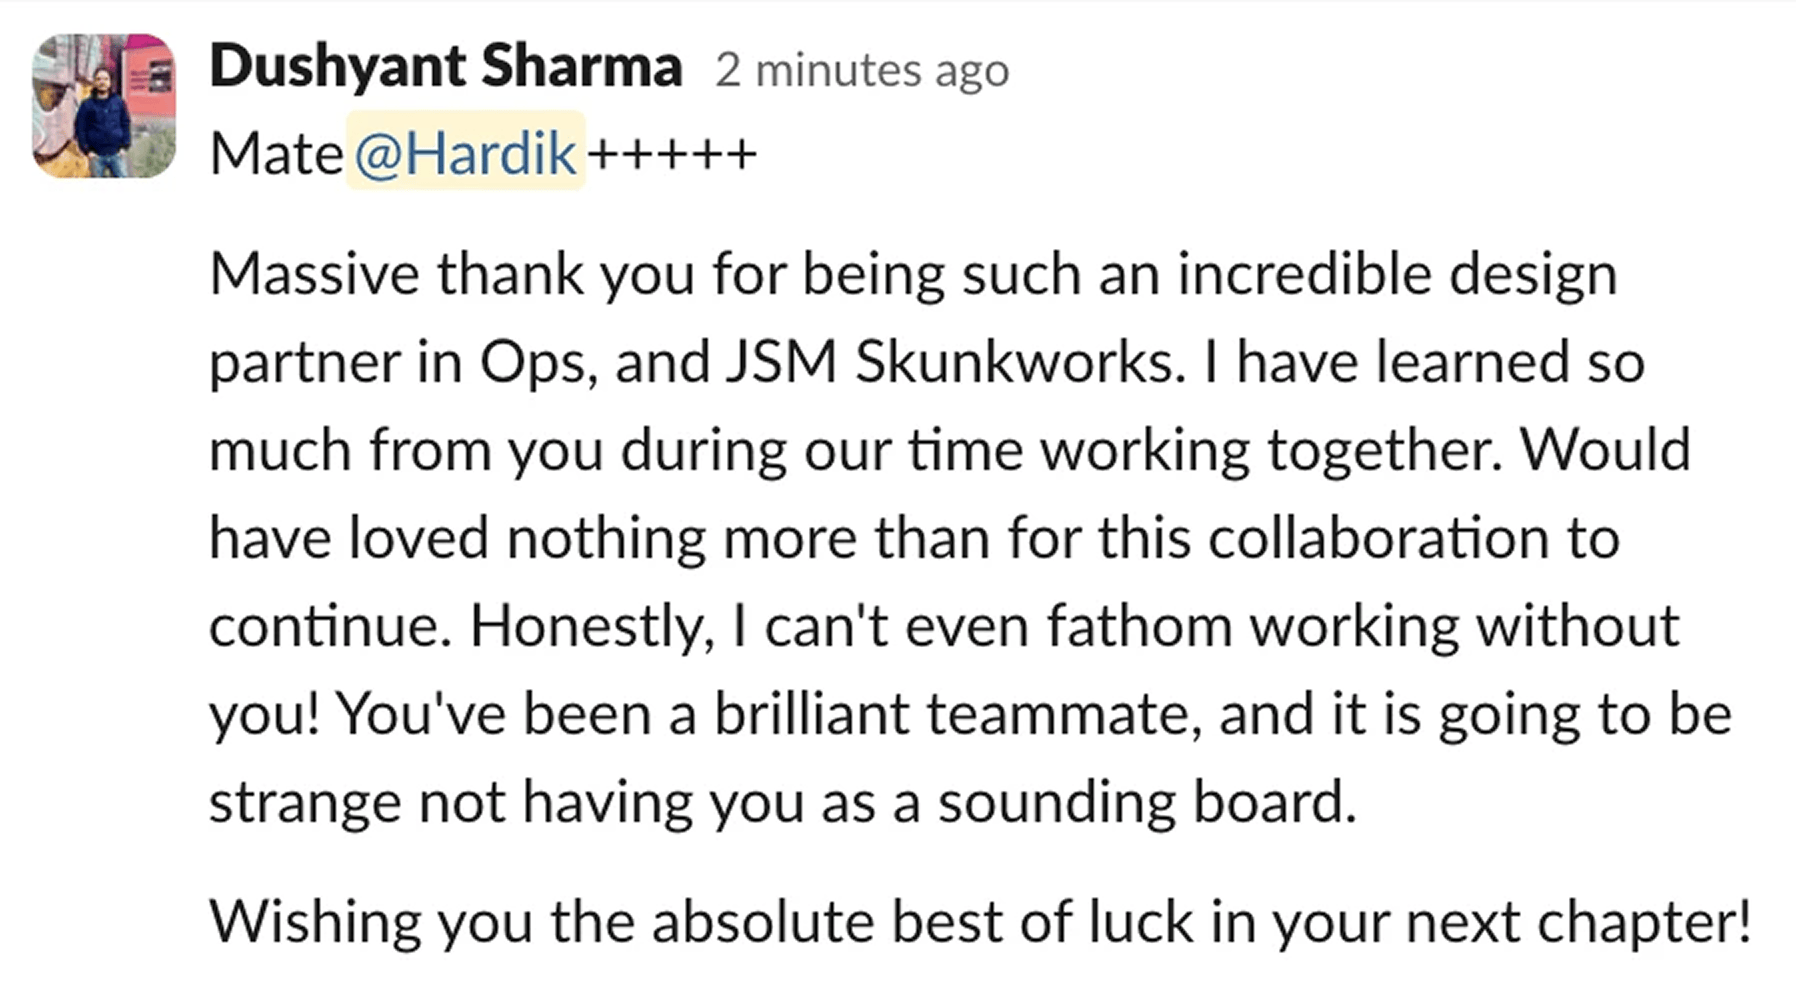
Task: Click the words 'Wishing you' in the last line
Action: point(370,921)
